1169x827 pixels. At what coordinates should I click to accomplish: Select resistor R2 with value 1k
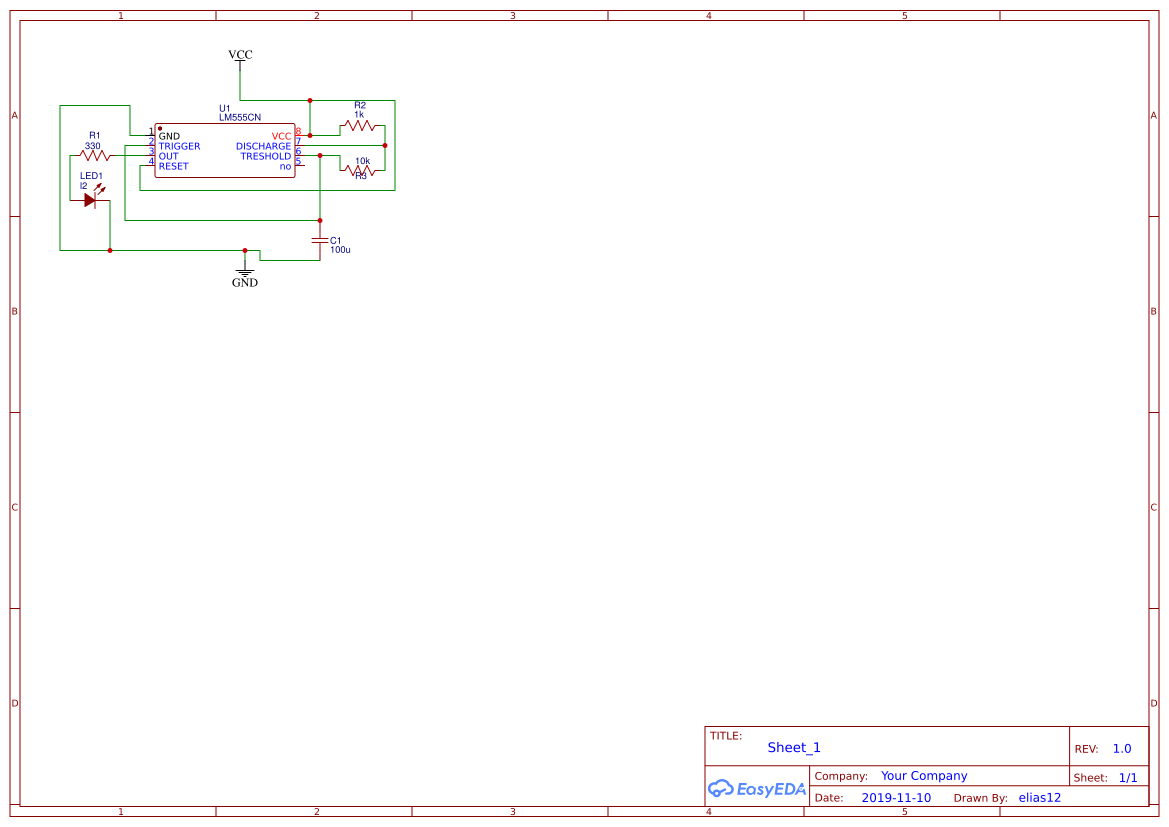[361, 126]
